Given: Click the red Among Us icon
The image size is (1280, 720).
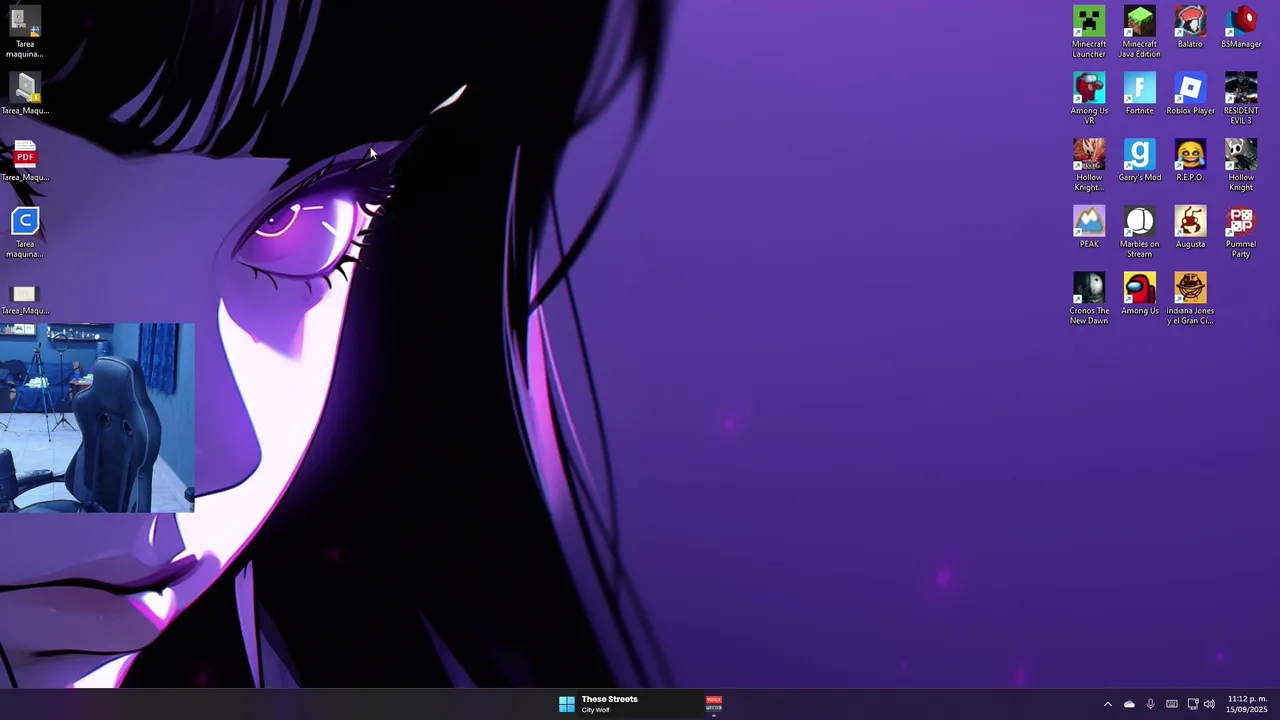Looking at the screenshot, I should coord(1139,294).
